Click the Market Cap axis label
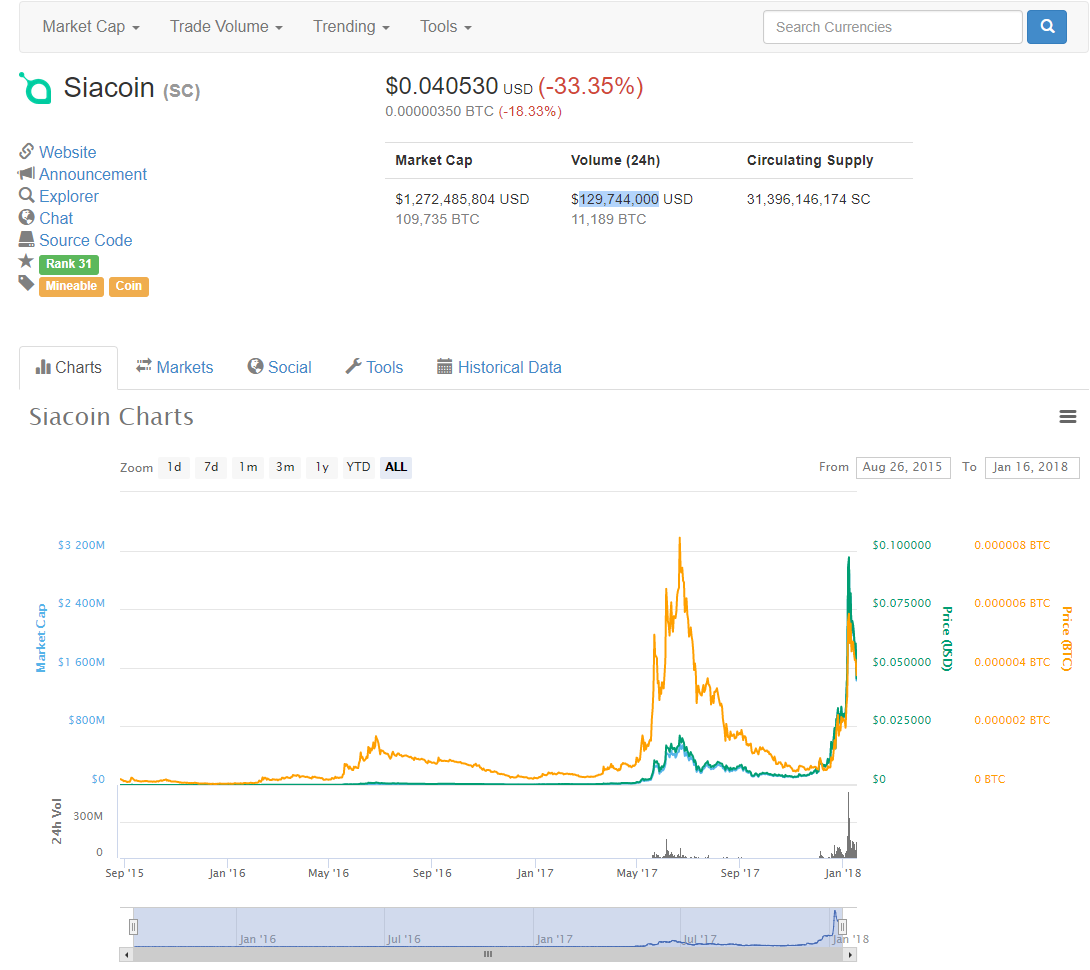The height and width of the screenshot is (970, 1090). (x=41, y=638)
